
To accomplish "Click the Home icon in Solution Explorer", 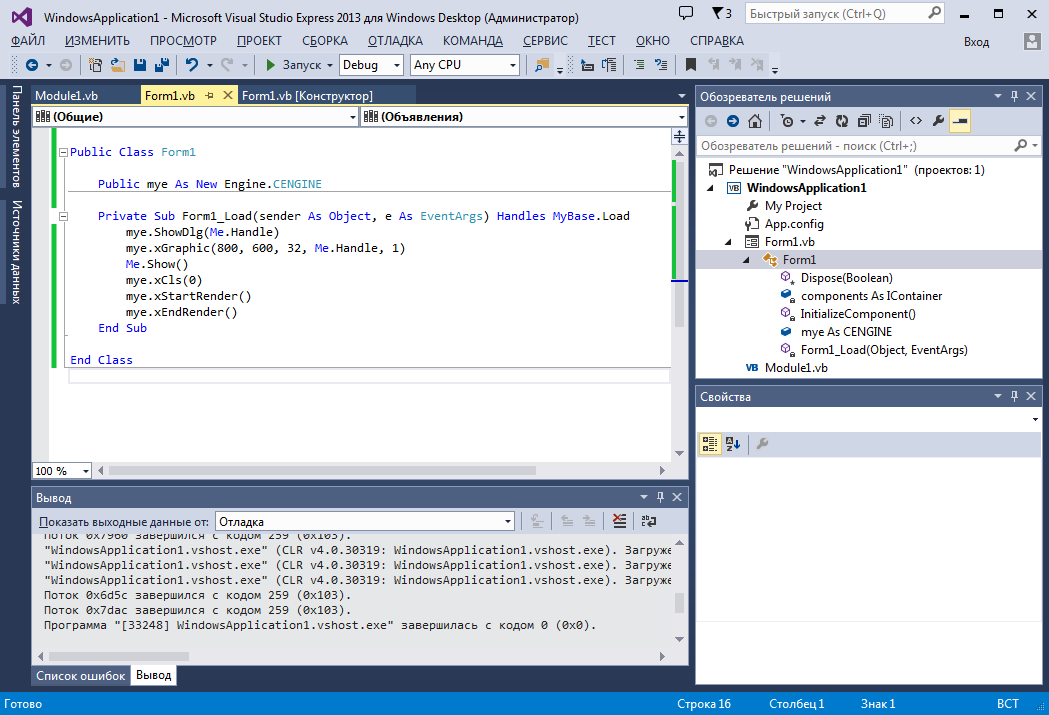I will [x=755, y=121].
